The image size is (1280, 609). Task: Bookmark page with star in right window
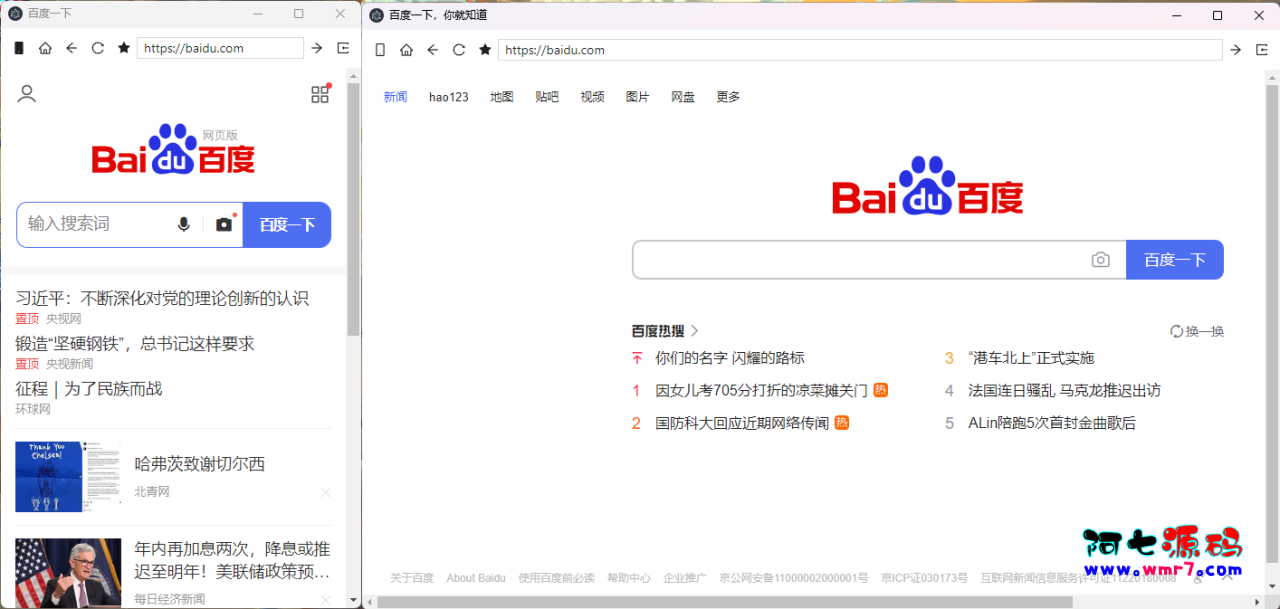coord(485,50)
